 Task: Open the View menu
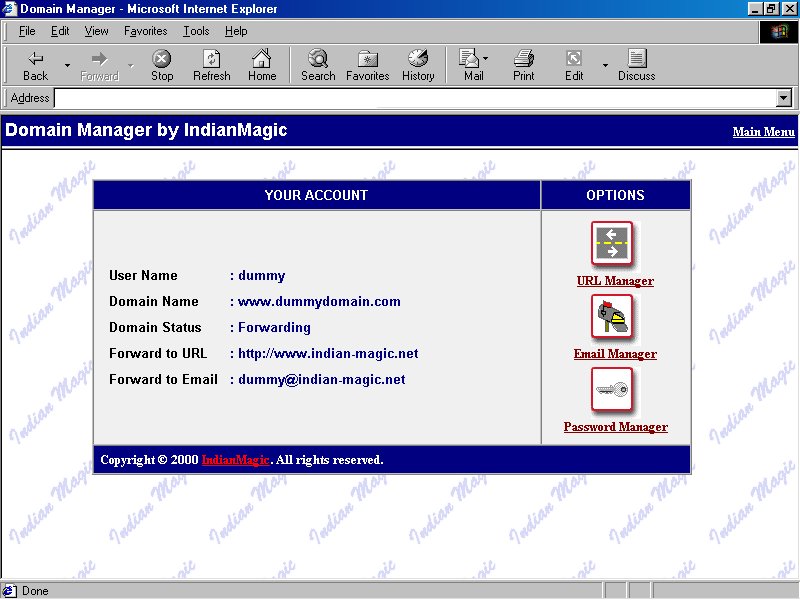pyautogui.click(x=96, y=31)
